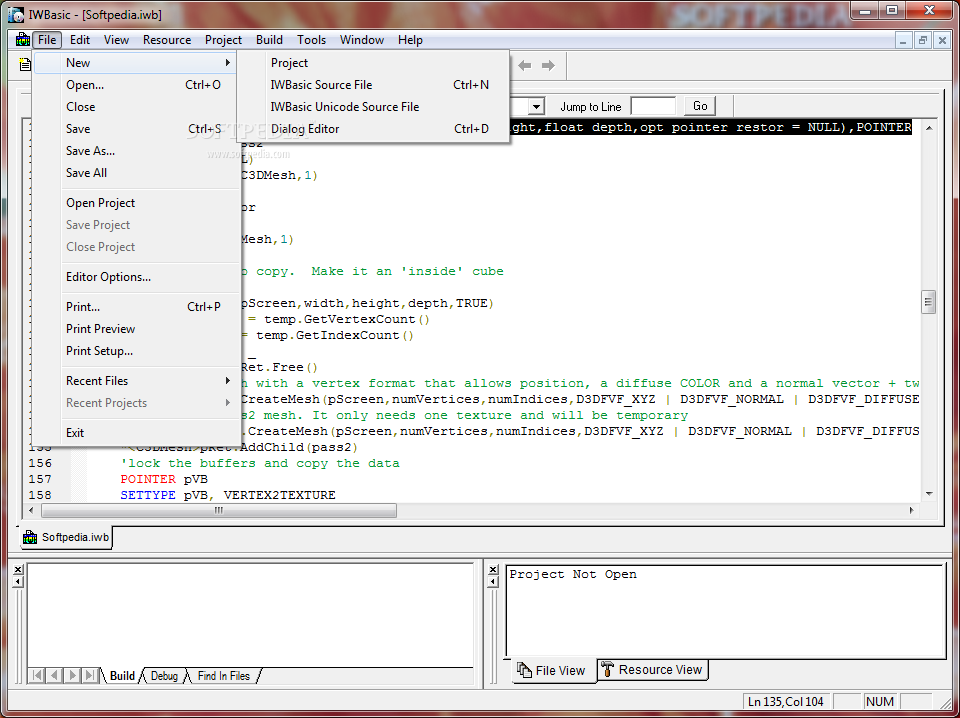Open the View menu
The width and height of the screenshot is (960, 718).
[116, 40]
